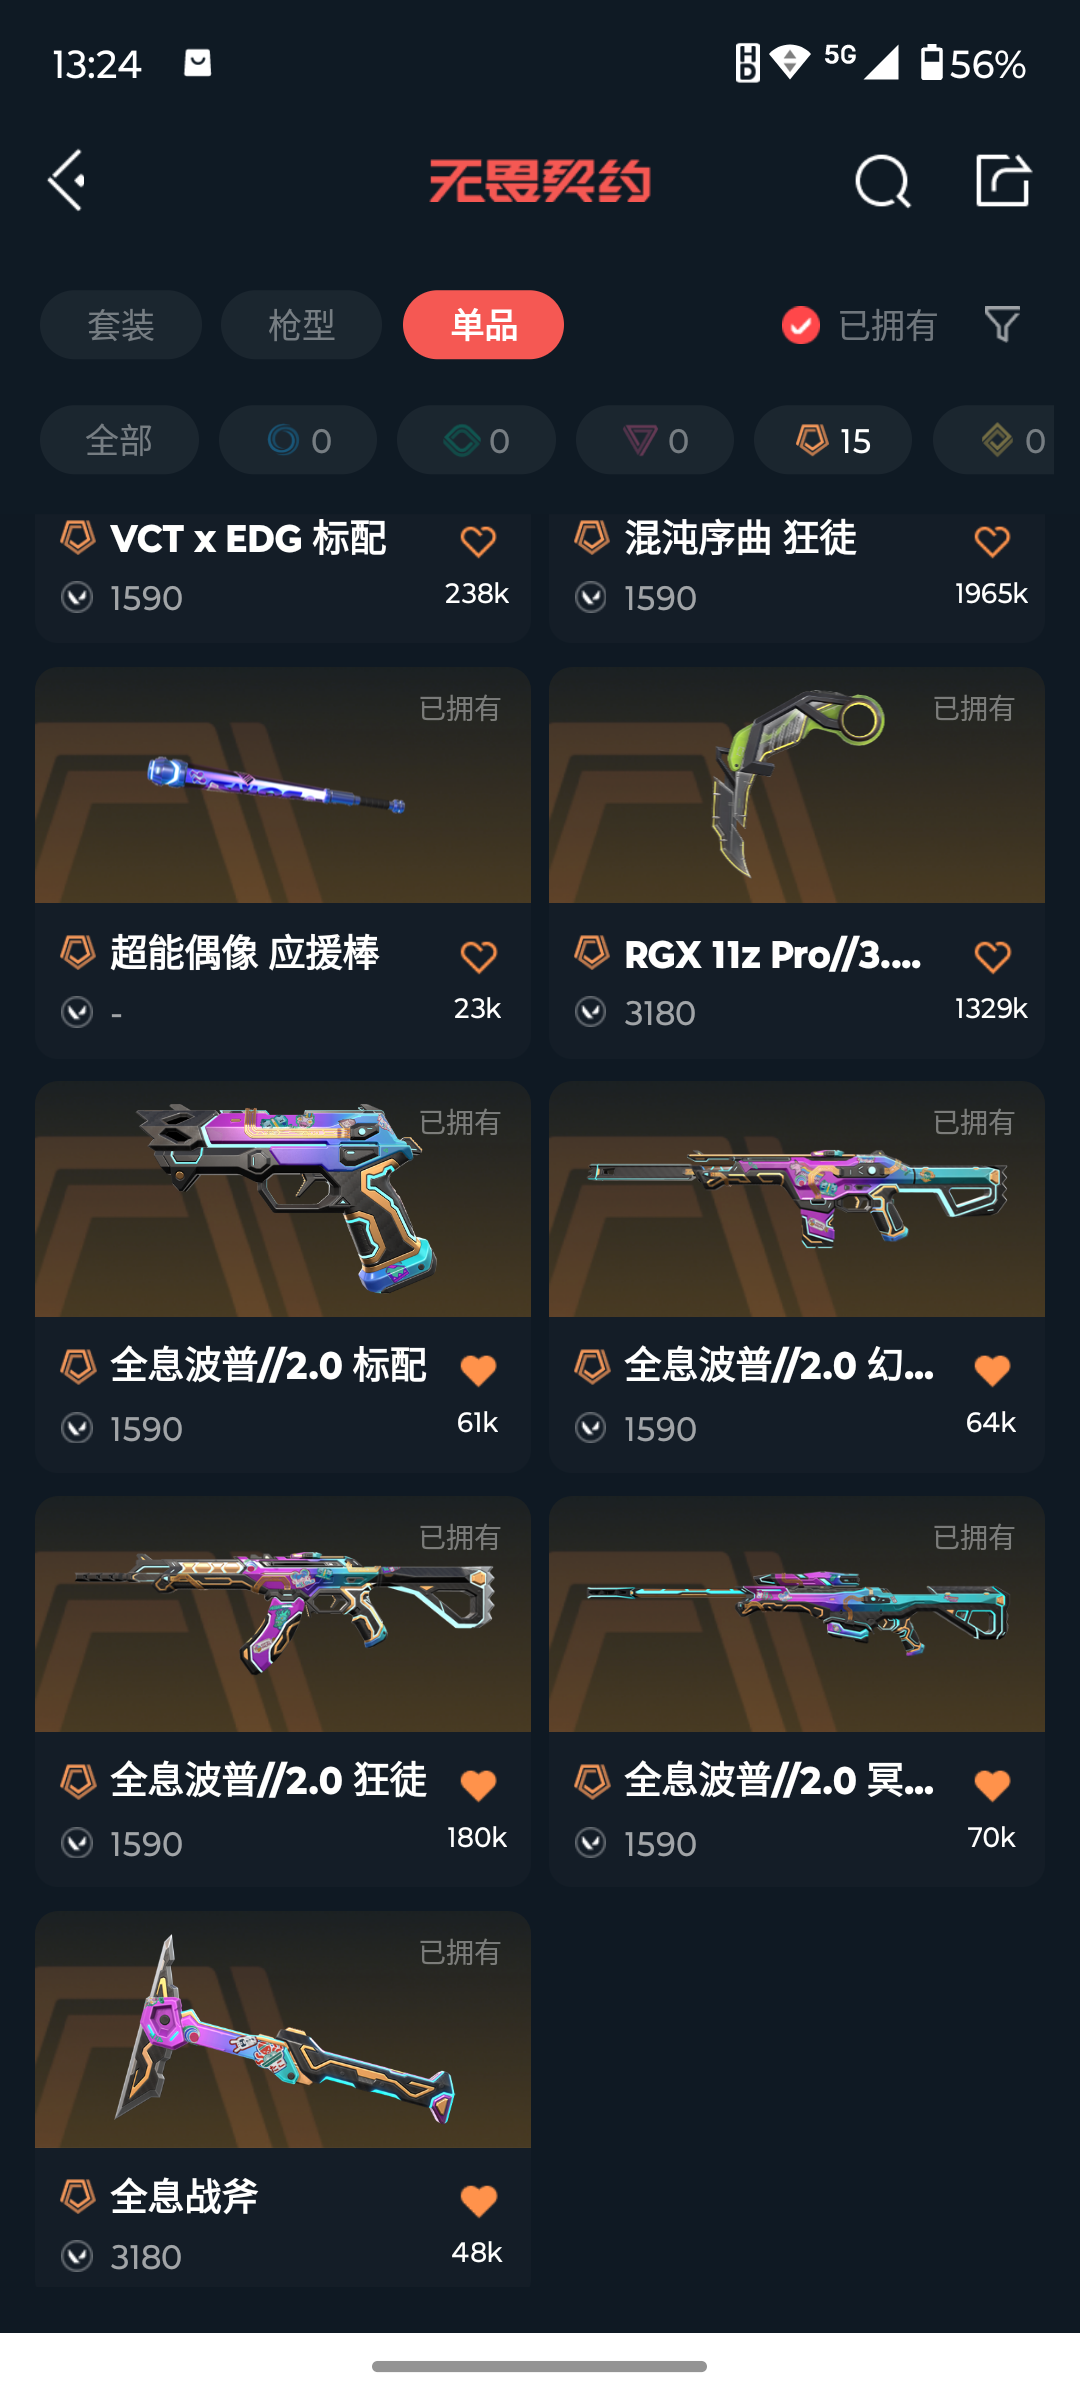The height and width of the screenshot is (2400, 1080).
Task: Unfavorite the 全息战斧 heart
Action: coord(478,2201)
